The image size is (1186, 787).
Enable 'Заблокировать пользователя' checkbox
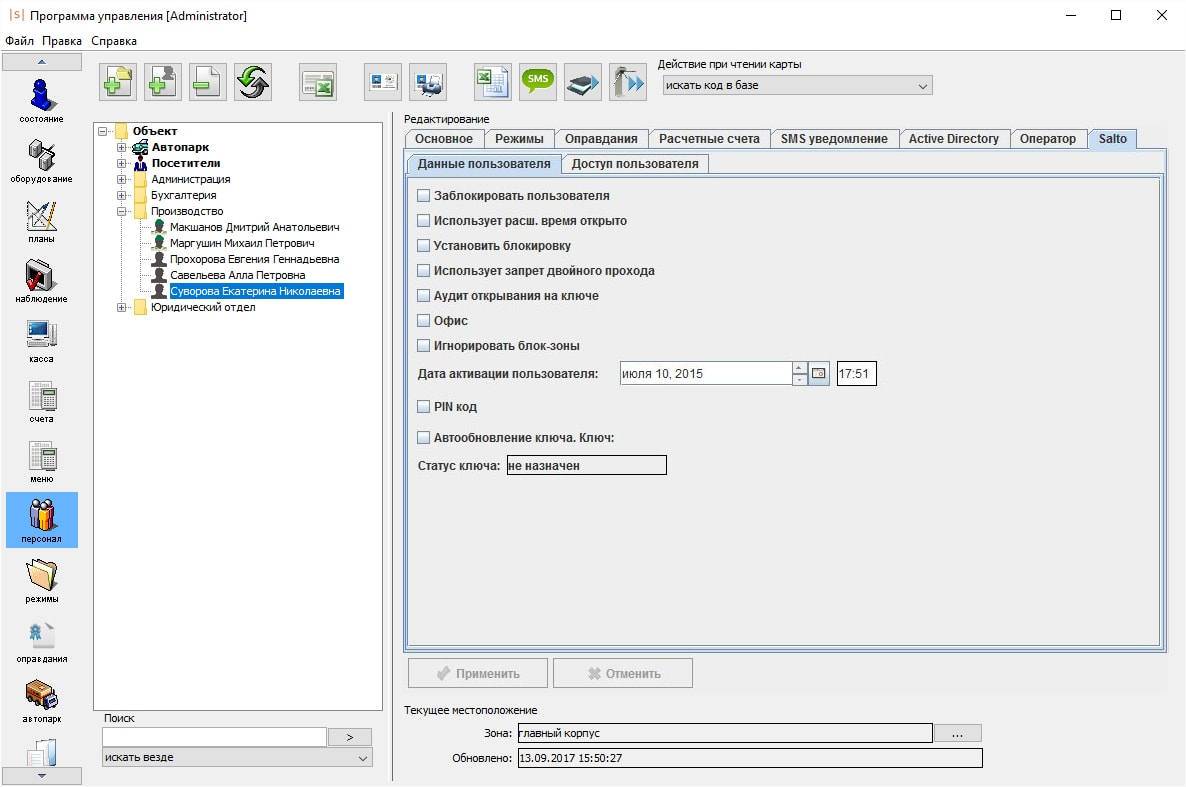point(424,196)
